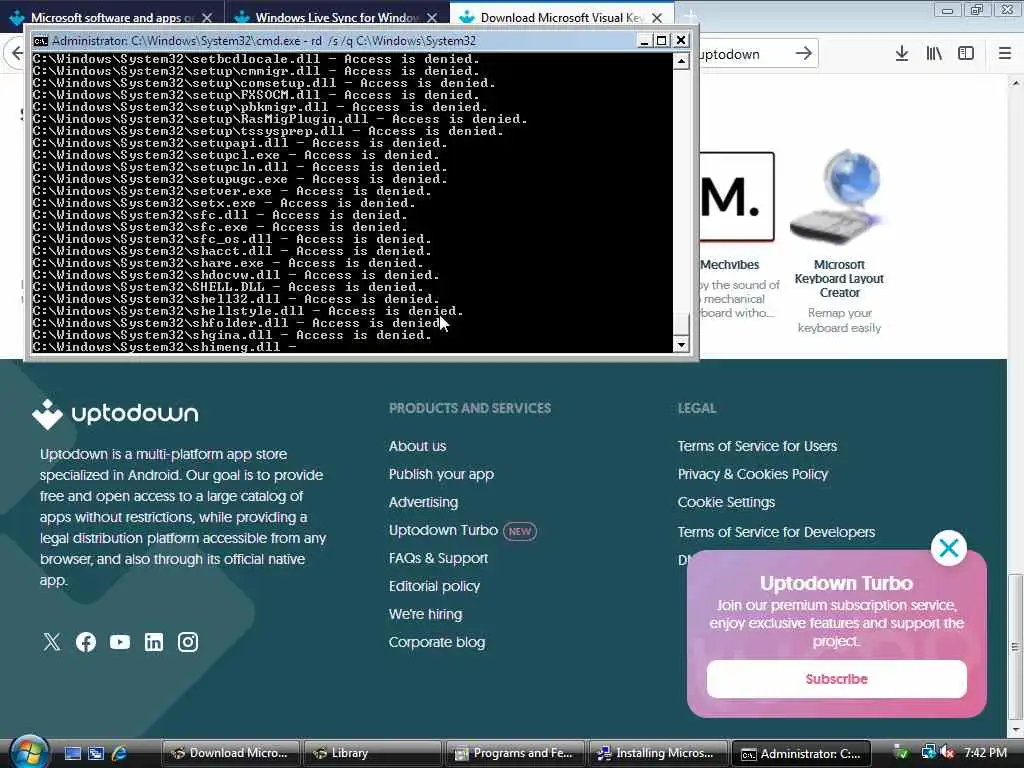1024x768 pixels.
Task: Open the Microsoft Keyboard Layout Creator icon
Action: point(839,196)
